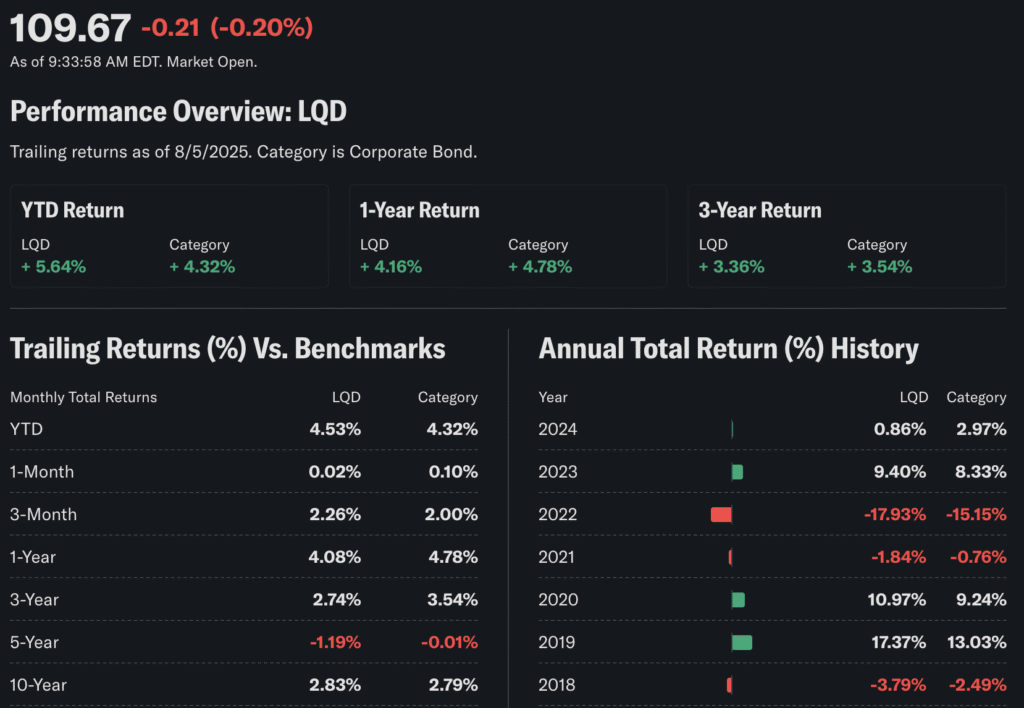The image size is (1024, 708).
Task: Click the green 2019 return bar
Action: [742, 643]
